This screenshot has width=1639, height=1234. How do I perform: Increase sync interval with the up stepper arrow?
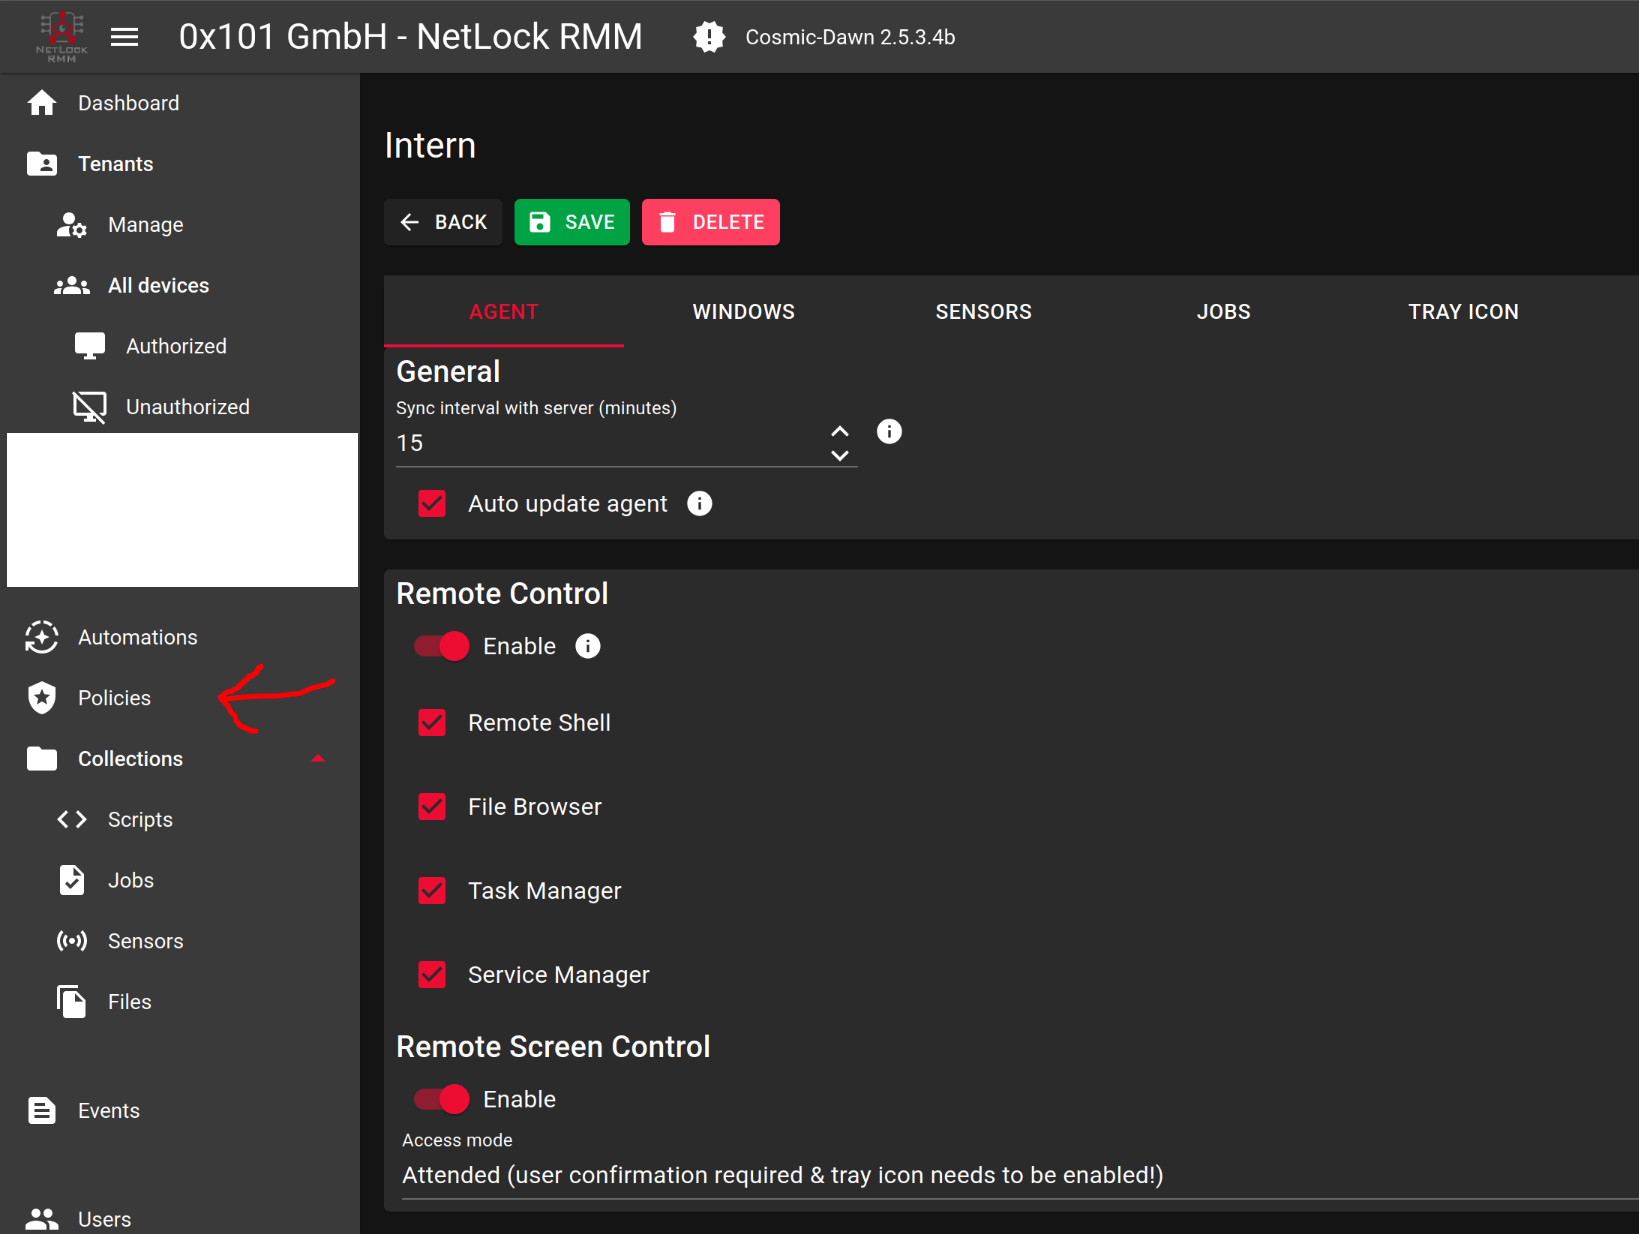tap(840, 429)
